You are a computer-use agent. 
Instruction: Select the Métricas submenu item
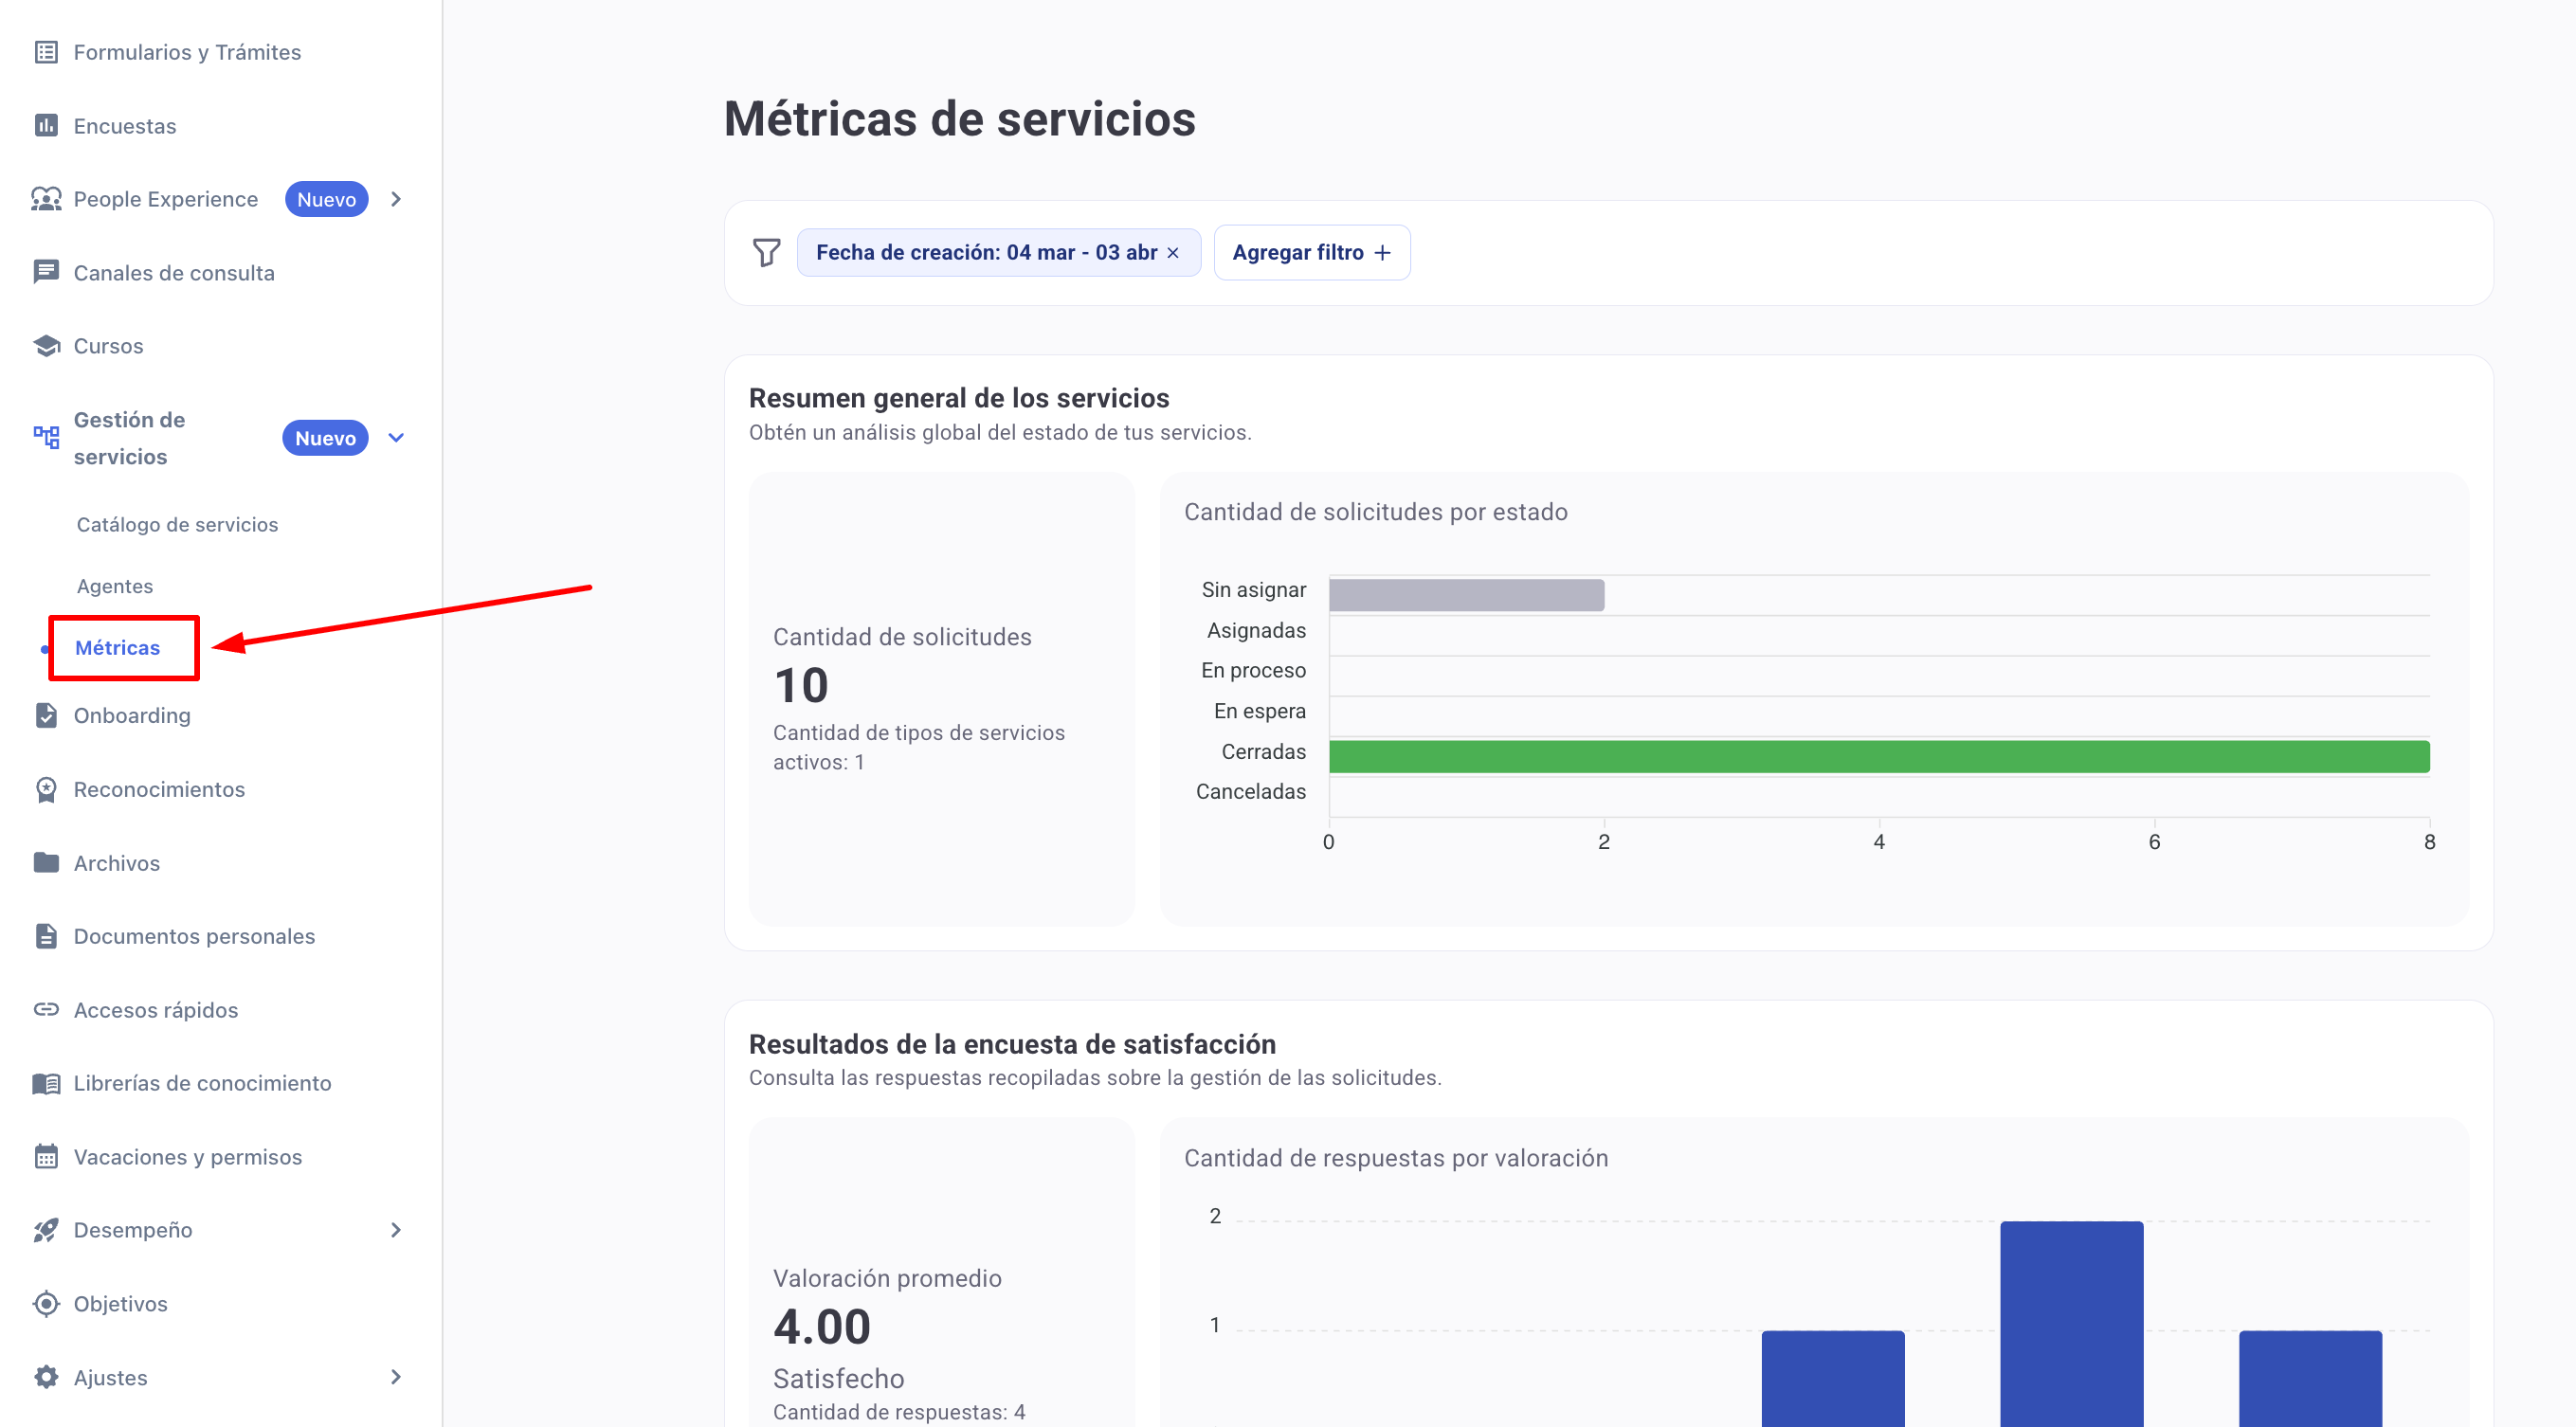[117, 648]
